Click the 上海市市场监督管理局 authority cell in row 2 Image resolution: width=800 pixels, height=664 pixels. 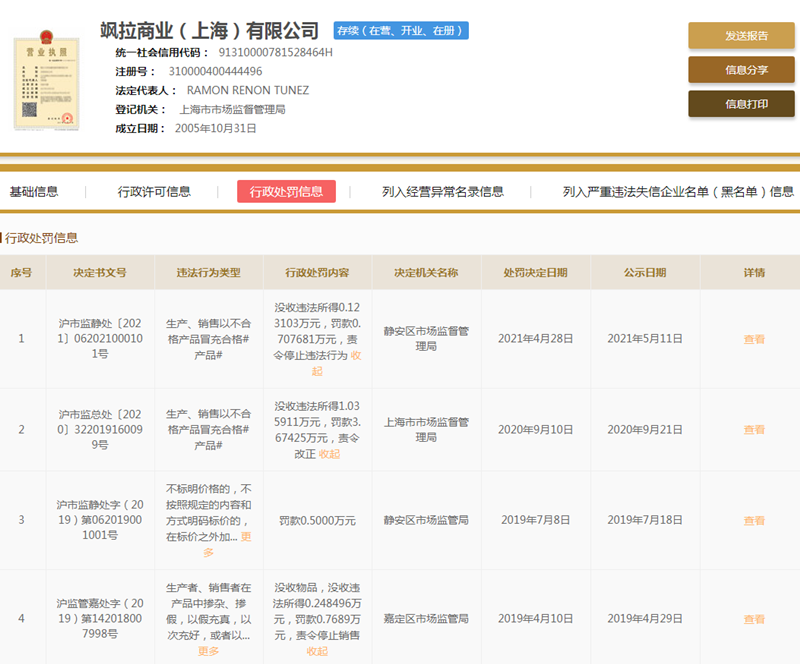pos(426,429)
